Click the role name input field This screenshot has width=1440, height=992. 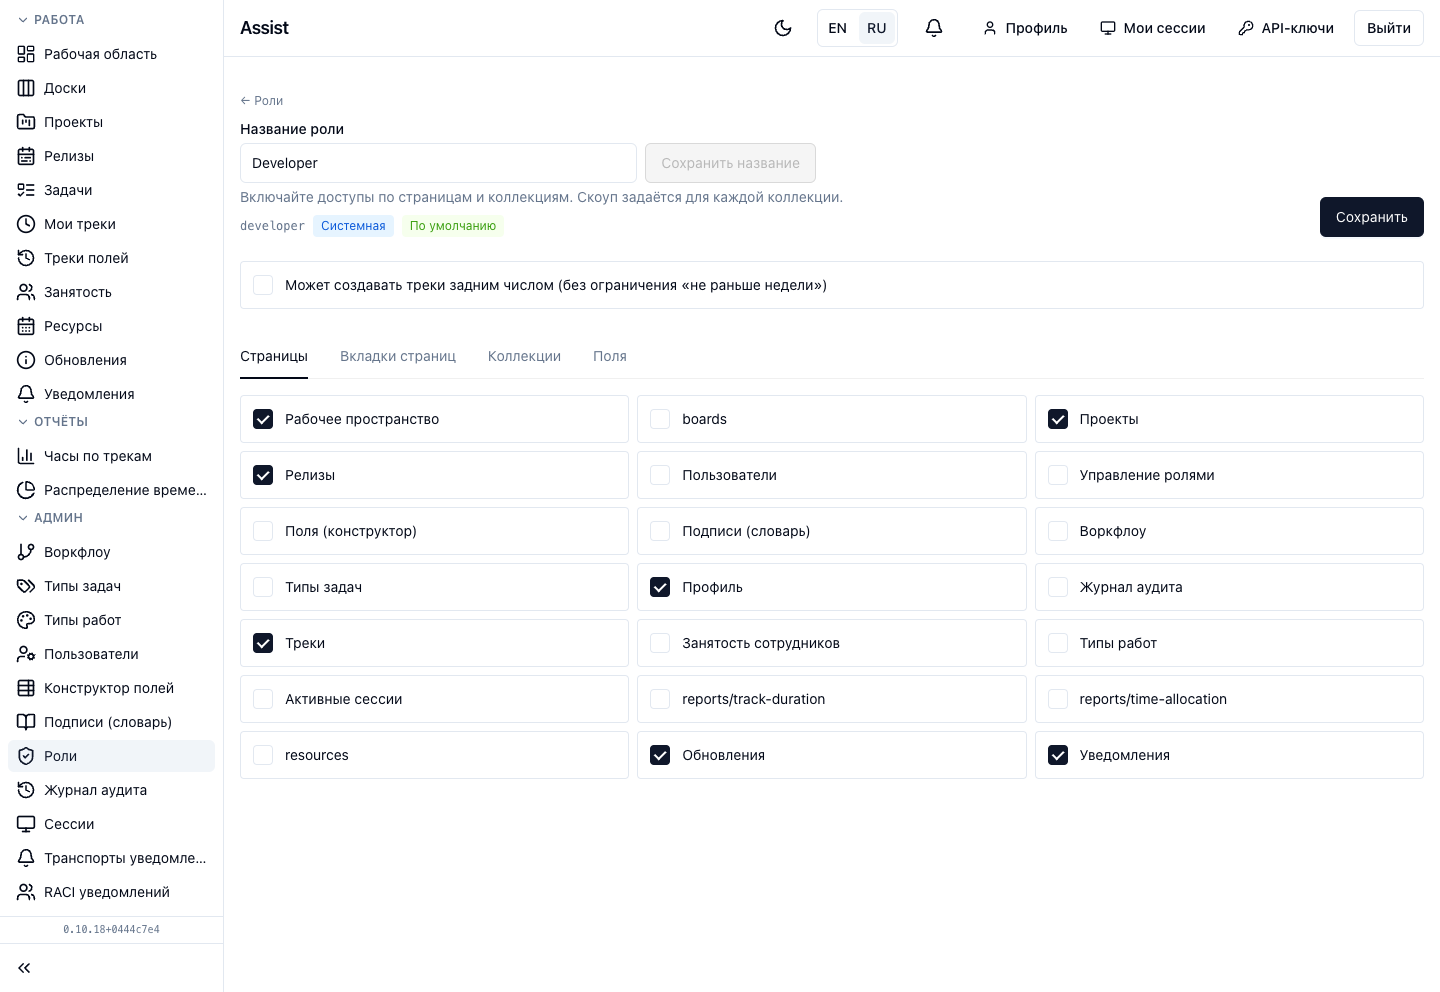[x=438, y=163]
